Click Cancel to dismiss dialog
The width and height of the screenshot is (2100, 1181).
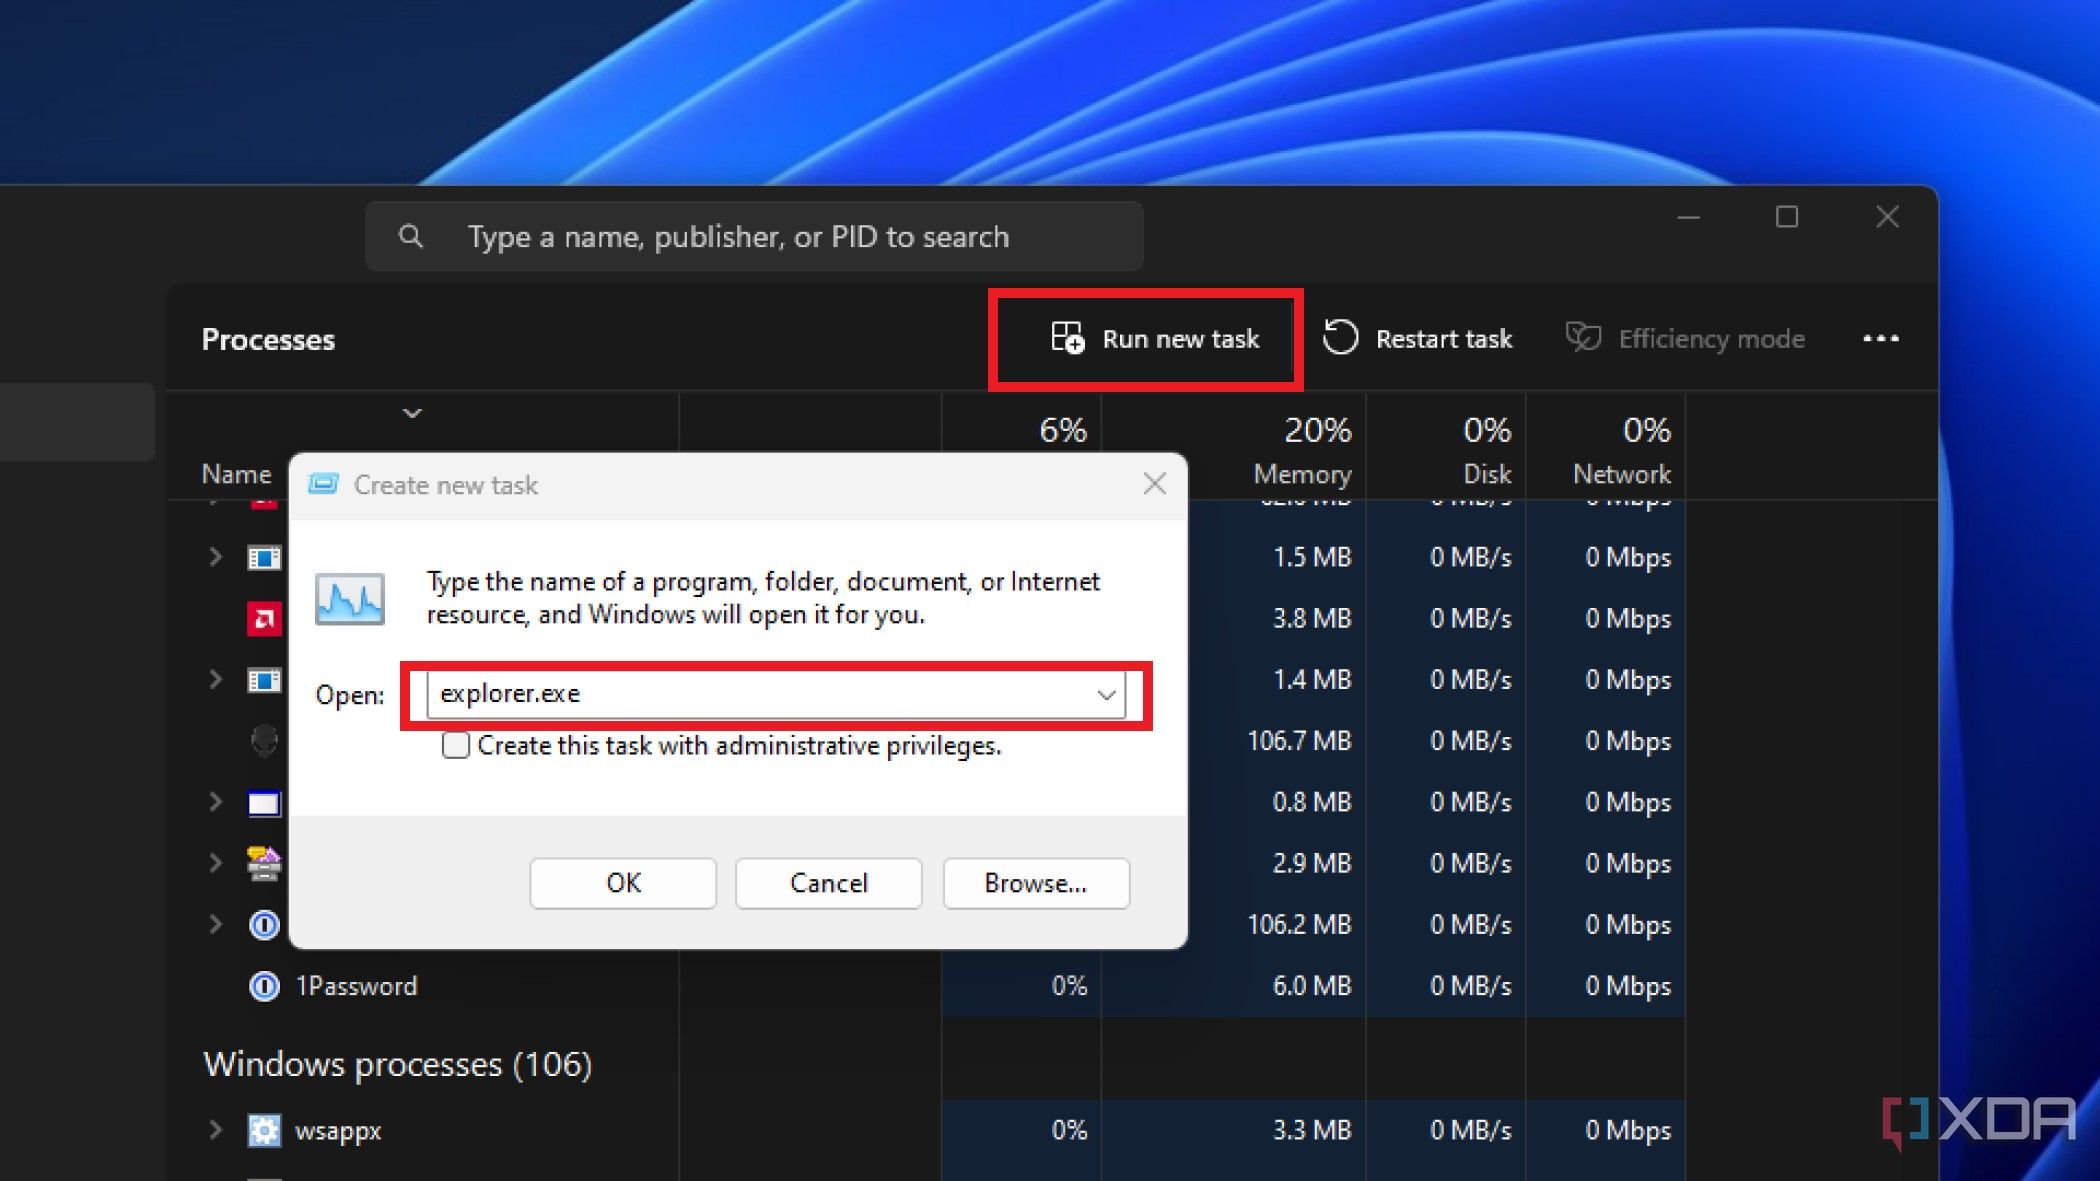(x=829, y=883)
